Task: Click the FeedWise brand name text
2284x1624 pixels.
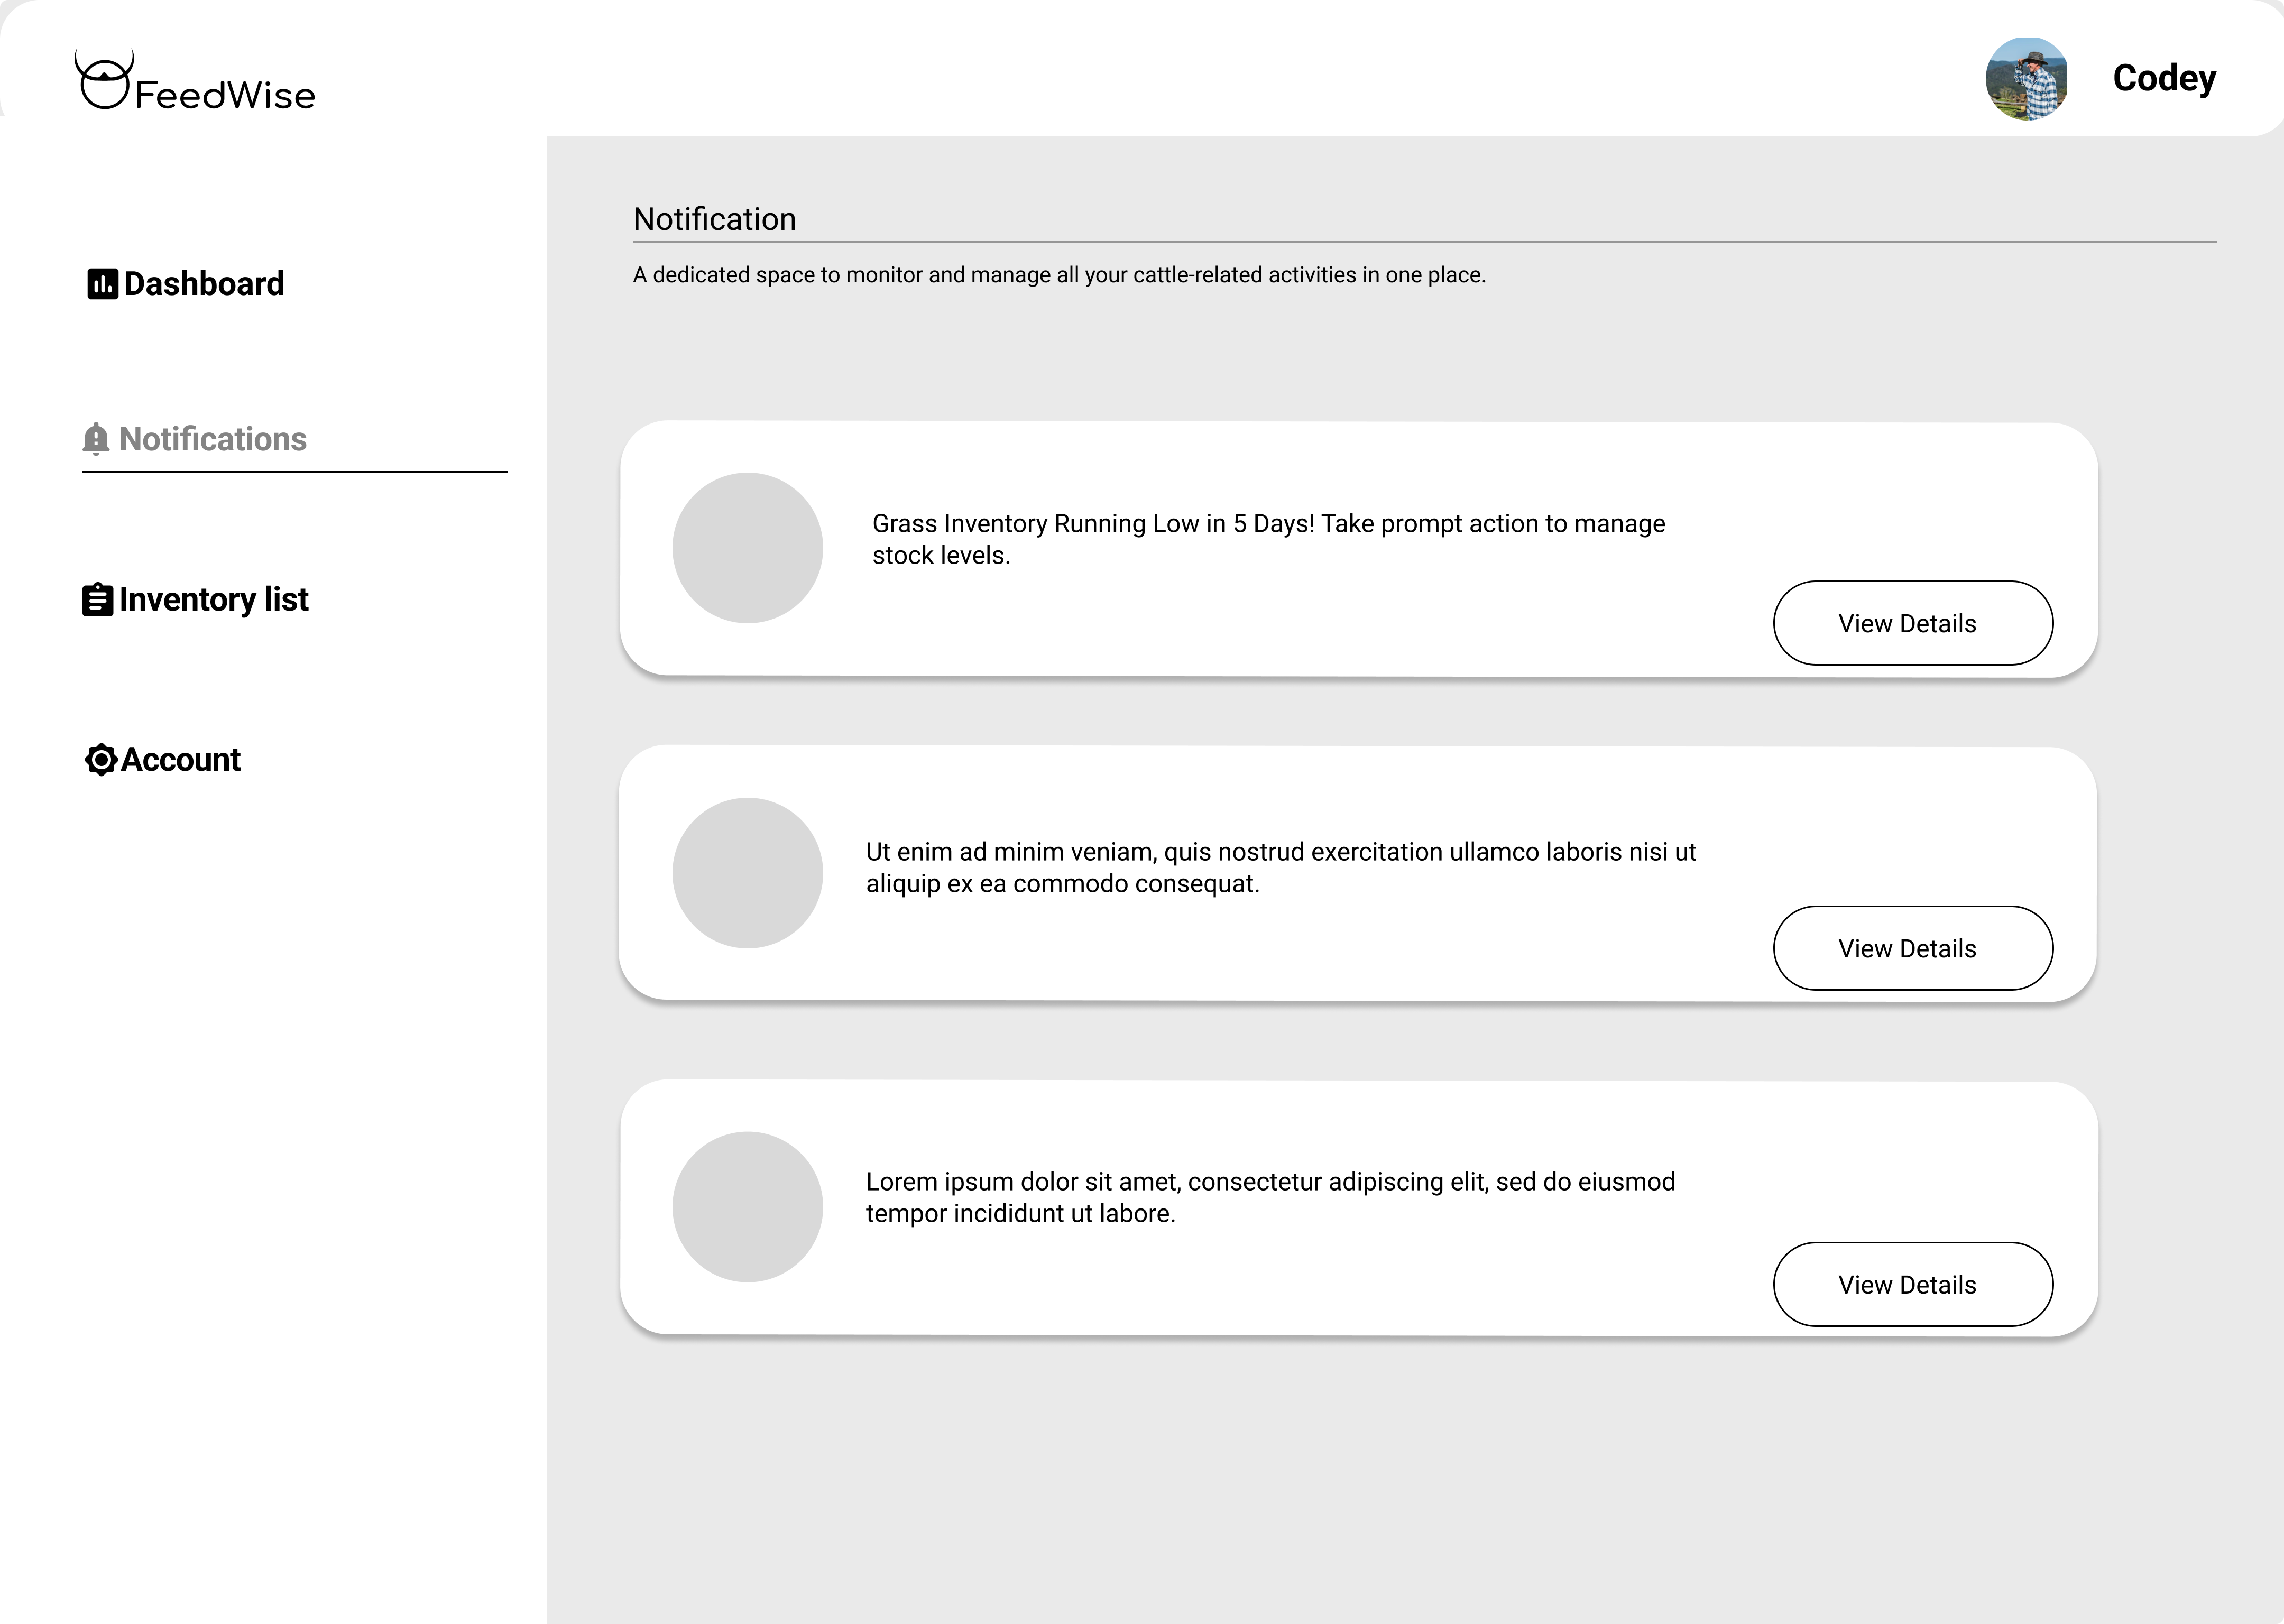Action: (225, 96)
